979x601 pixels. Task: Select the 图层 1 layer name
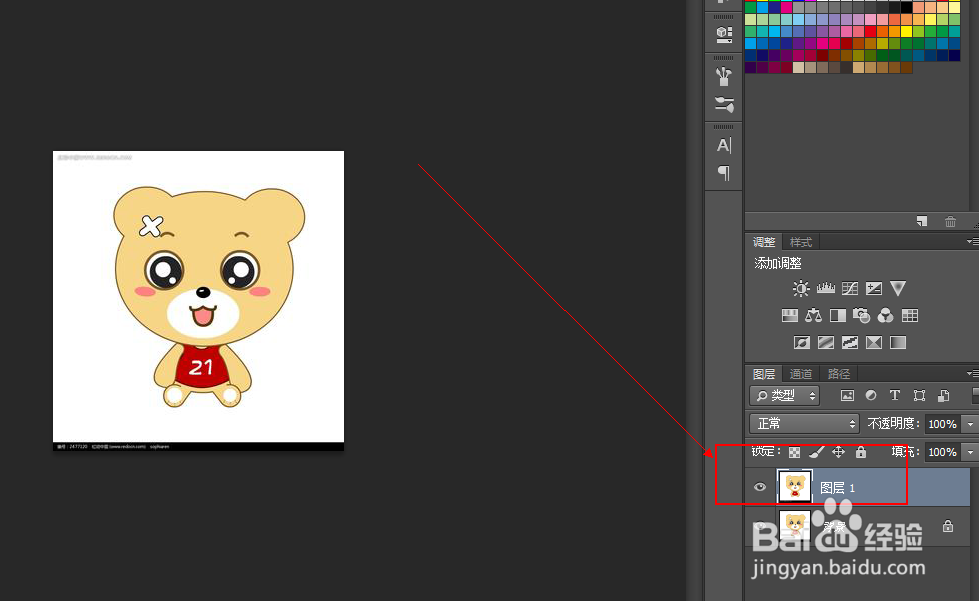click(x=837, y=487)
